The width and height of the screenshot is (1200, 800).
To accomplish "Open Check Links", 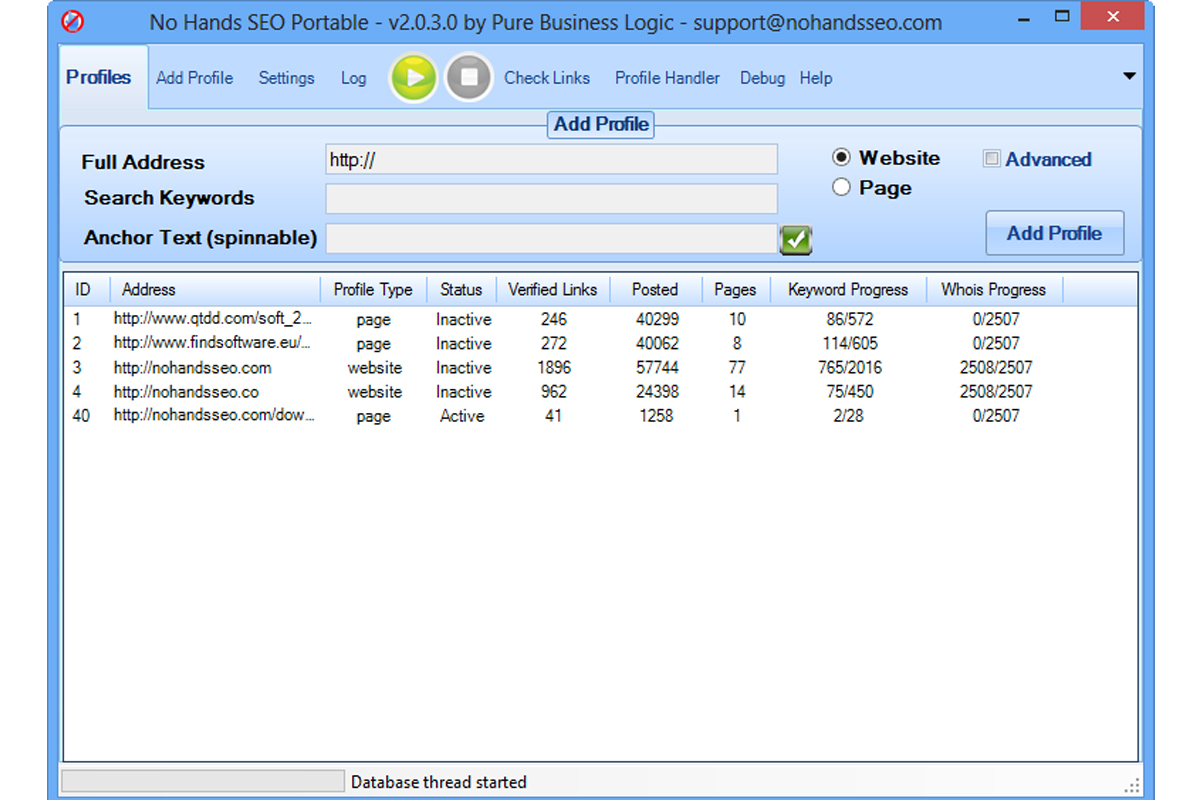I will pyautogui.click(x=547, y=78).
